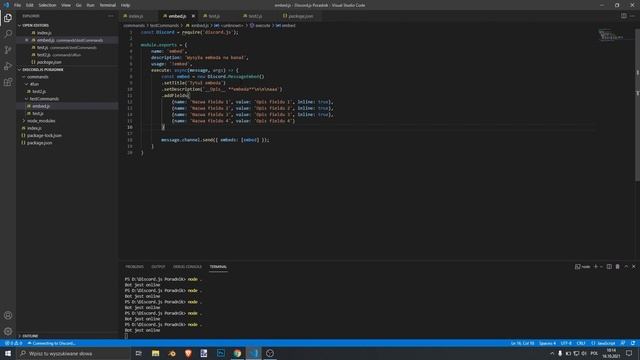Click the split editor icon
This screenshot has width=640, height=360.
coord(623,16)
